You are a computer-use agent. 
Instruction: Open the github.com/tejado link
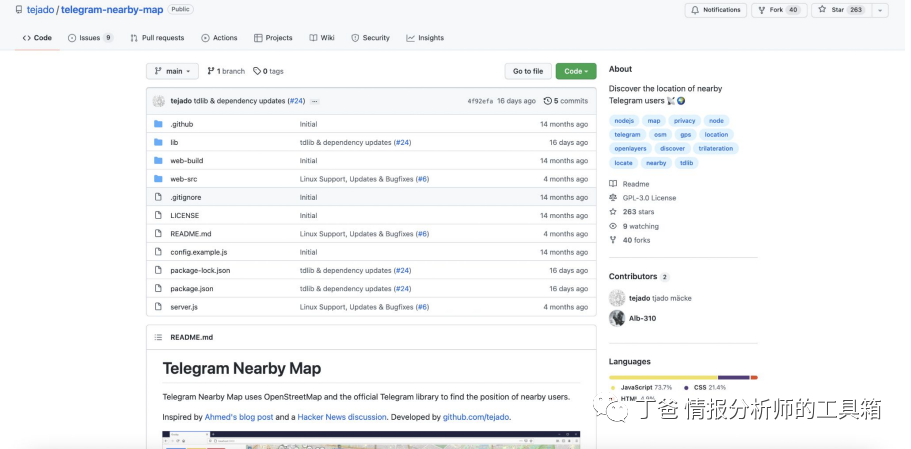click(476, 417)
